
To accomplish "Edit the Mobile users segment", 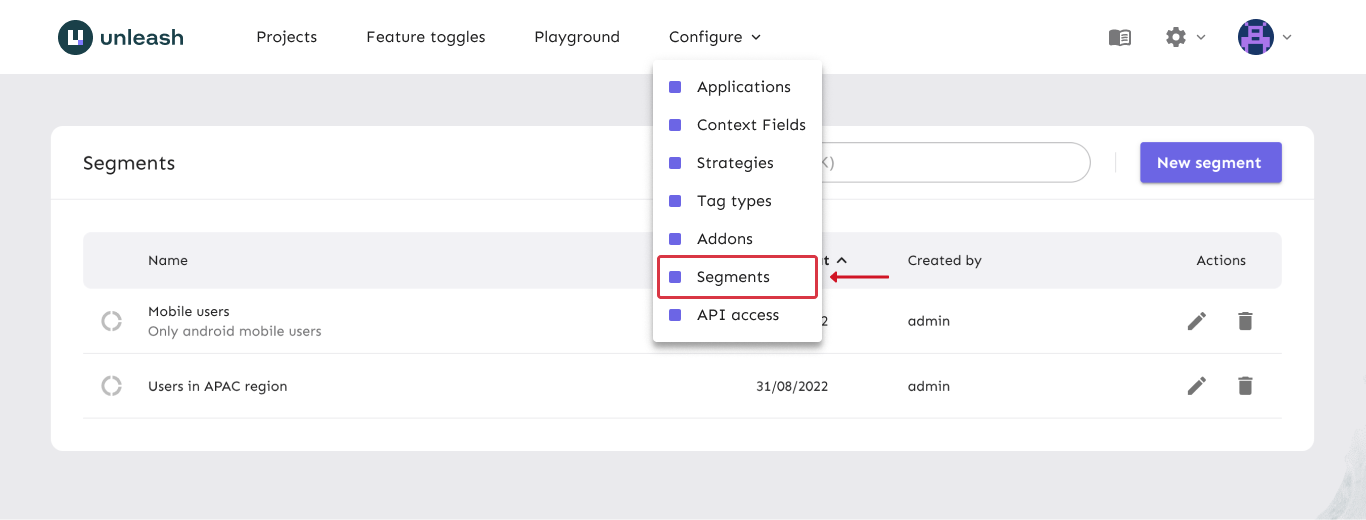I will click(x=1197, y=321).
